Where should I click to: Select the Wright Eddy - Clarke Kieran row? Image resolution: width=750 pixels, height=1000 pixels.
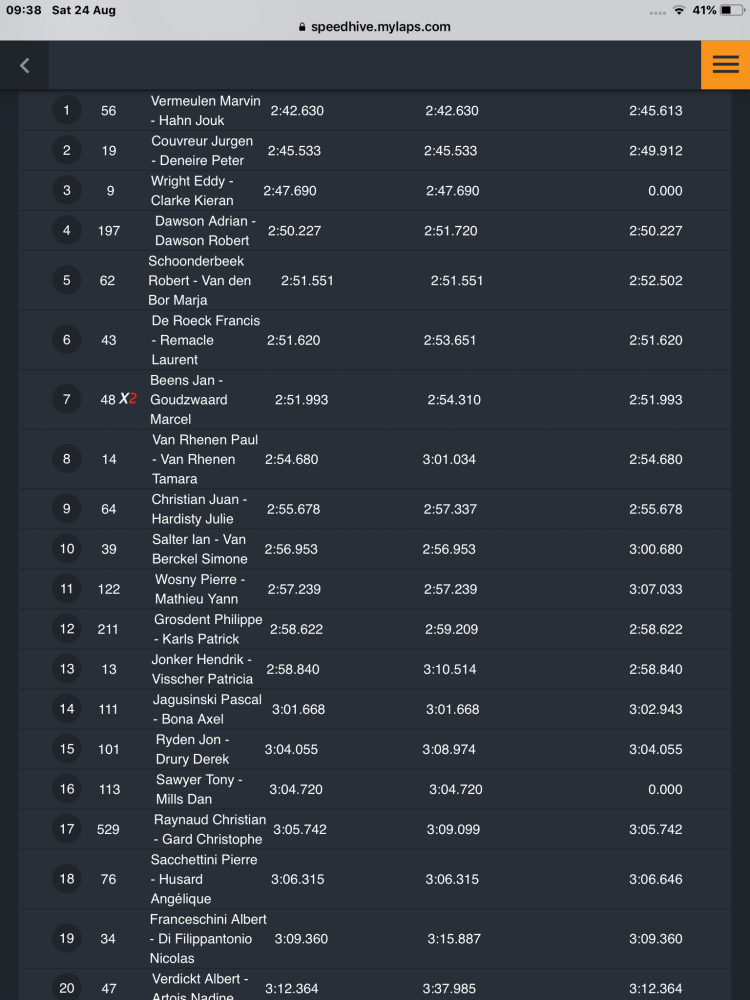(375, 190)
